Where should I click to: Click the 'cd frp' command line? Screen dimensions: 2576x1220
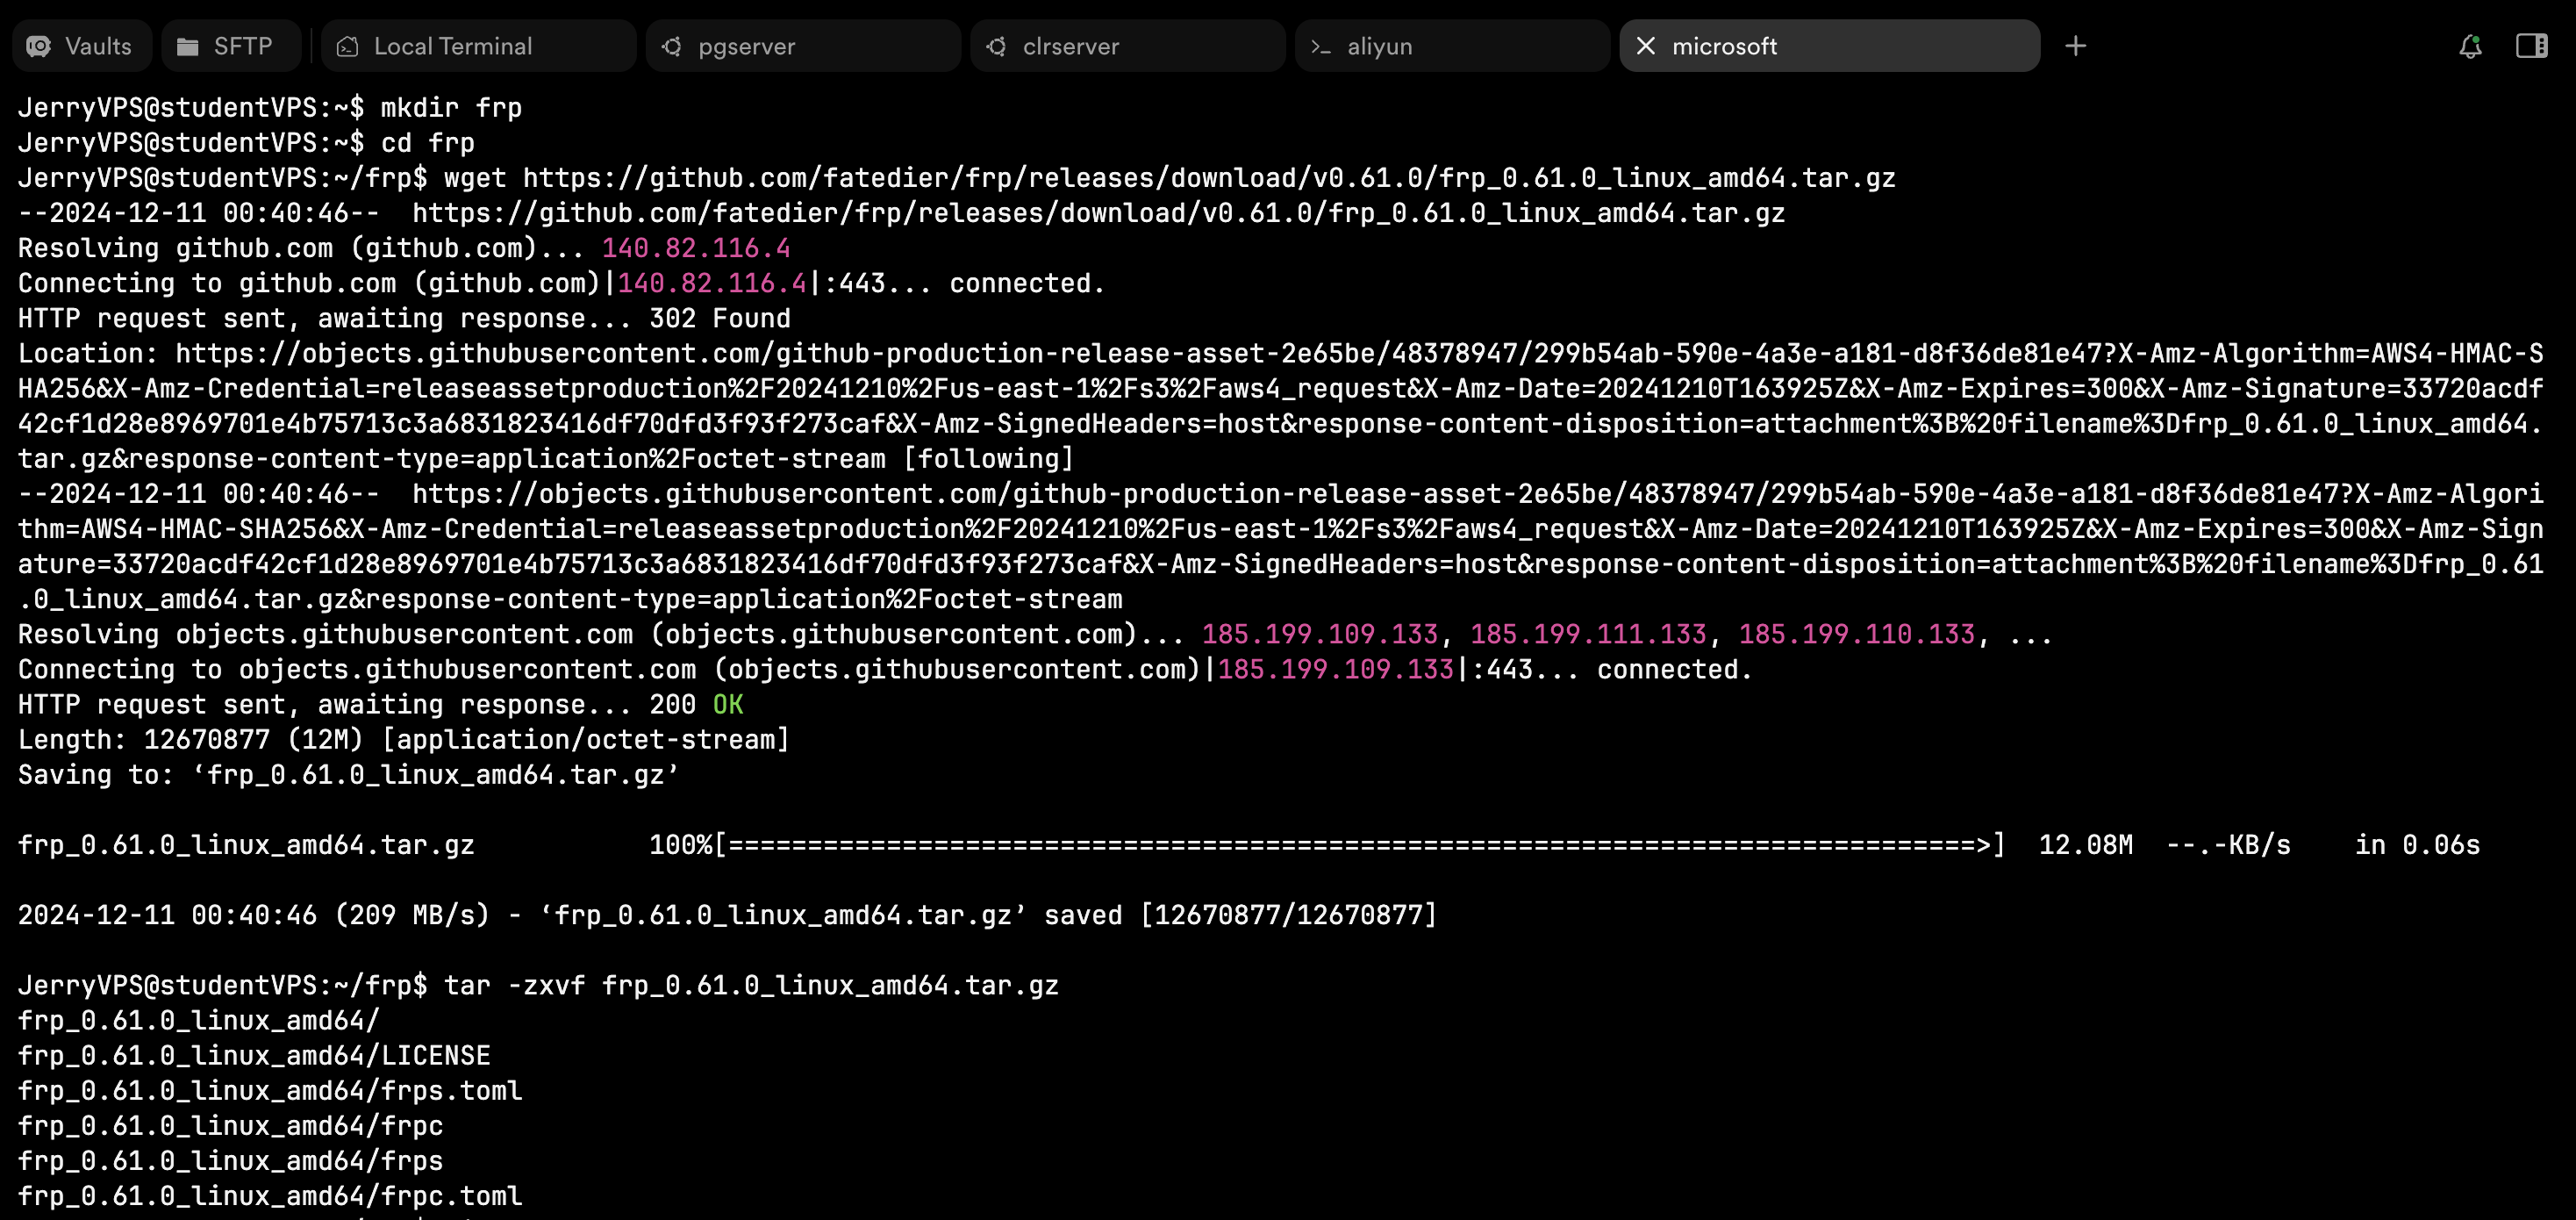click(x=246, y=142)
